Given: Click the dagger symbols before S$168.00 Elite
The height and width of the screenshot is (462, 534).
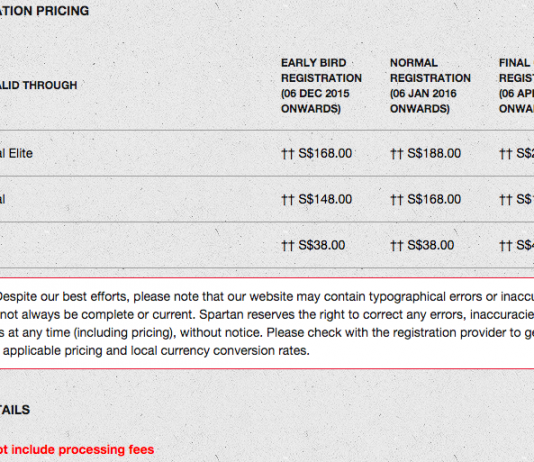Looking at the screenshot, I should pyautogui.click(x=287, y=154).
